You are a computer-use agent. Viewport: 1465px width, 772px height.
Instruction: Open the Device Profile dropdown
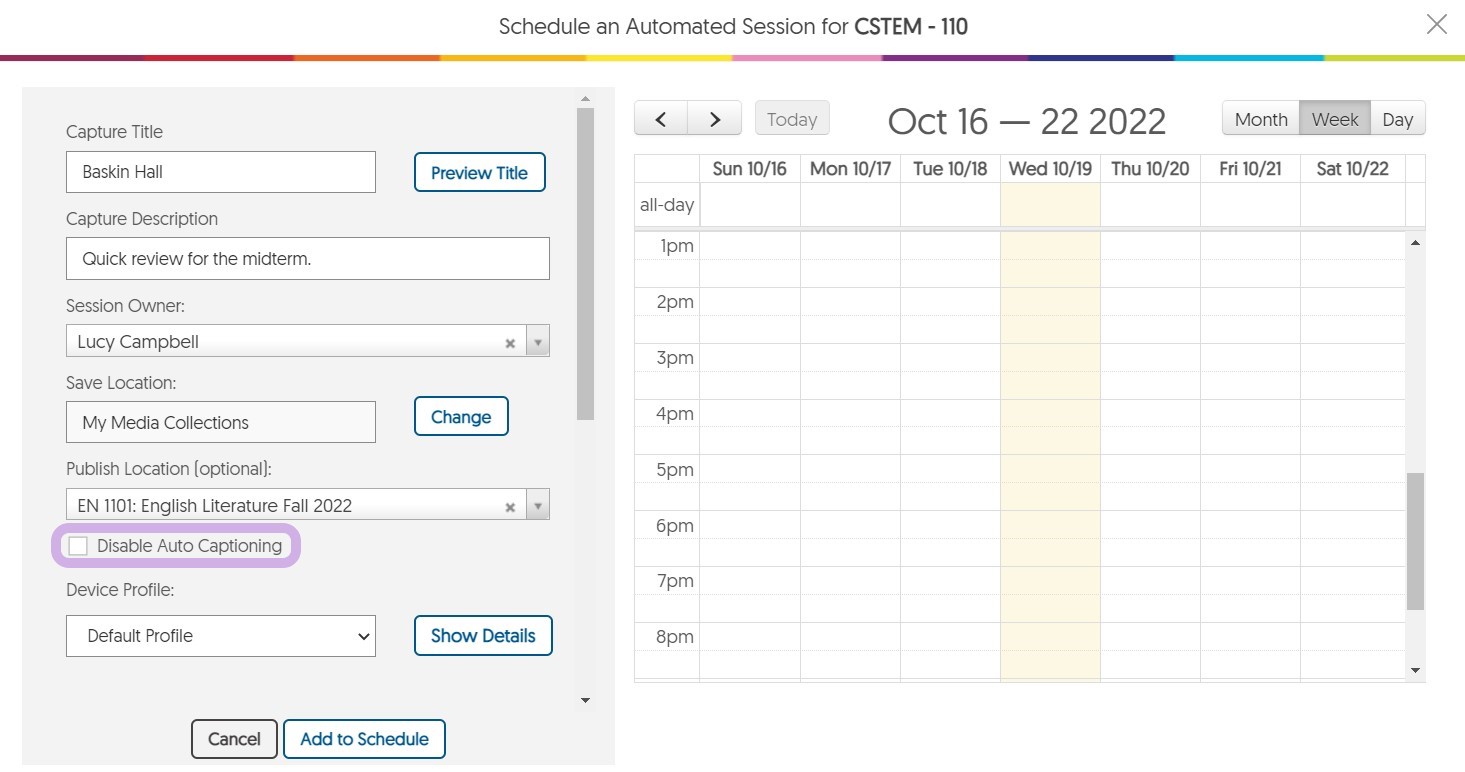[x=221, y=636]
